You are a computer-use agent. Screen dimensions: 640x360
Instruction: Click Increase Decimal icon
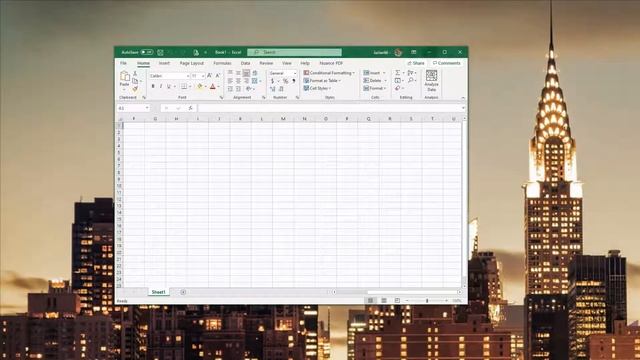click(x=272, y=89)
